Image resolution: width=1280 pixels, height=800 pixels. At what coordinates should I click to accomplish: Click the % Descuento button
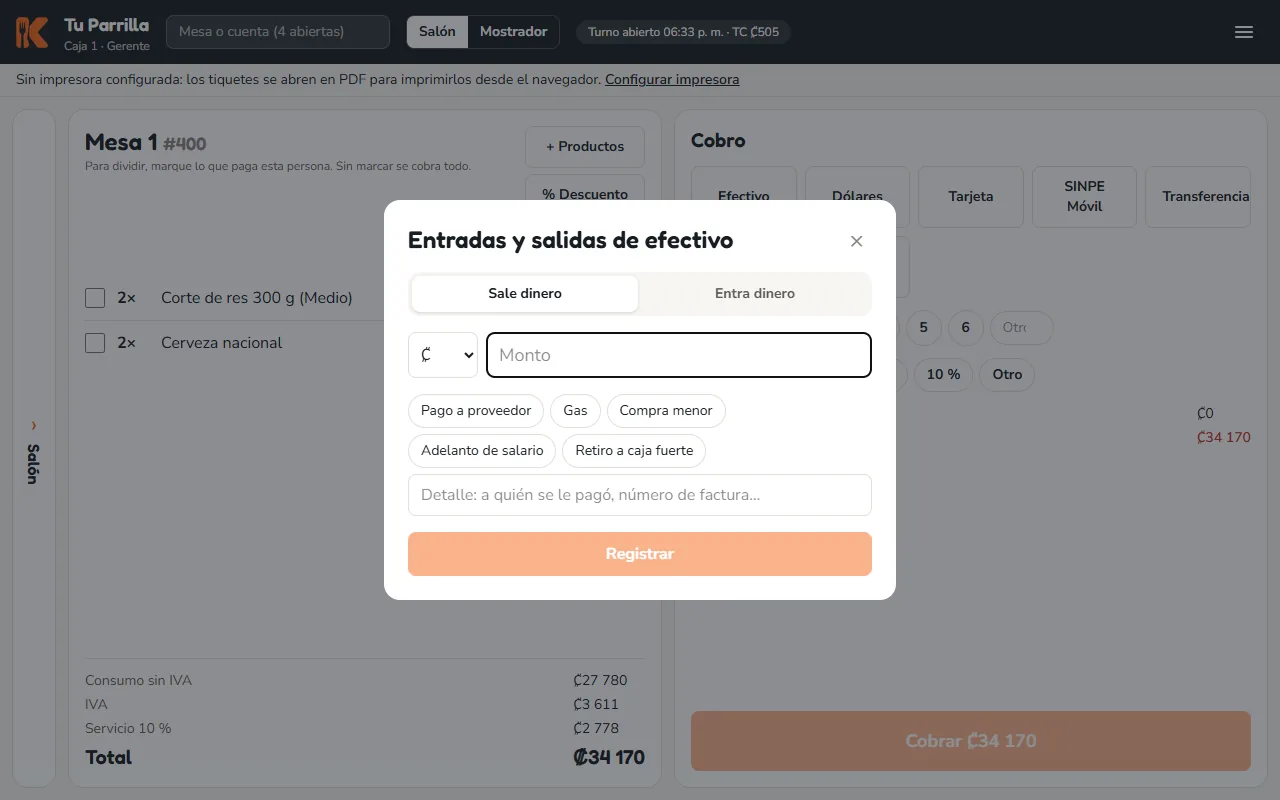(x=585, y=190)
